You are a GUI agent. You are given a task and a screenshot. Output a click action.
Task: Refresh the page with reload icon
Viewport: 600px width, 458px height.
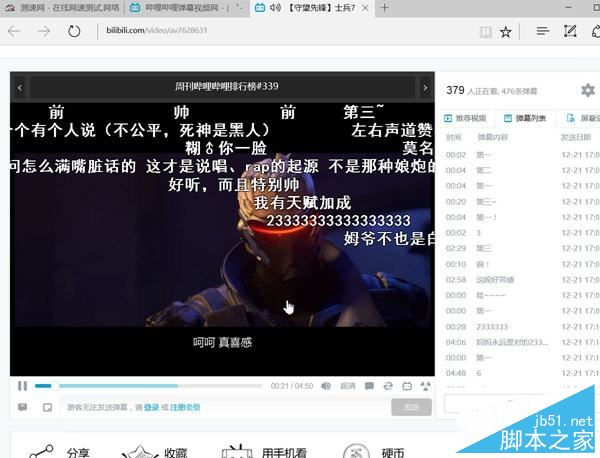pos(74,31)
